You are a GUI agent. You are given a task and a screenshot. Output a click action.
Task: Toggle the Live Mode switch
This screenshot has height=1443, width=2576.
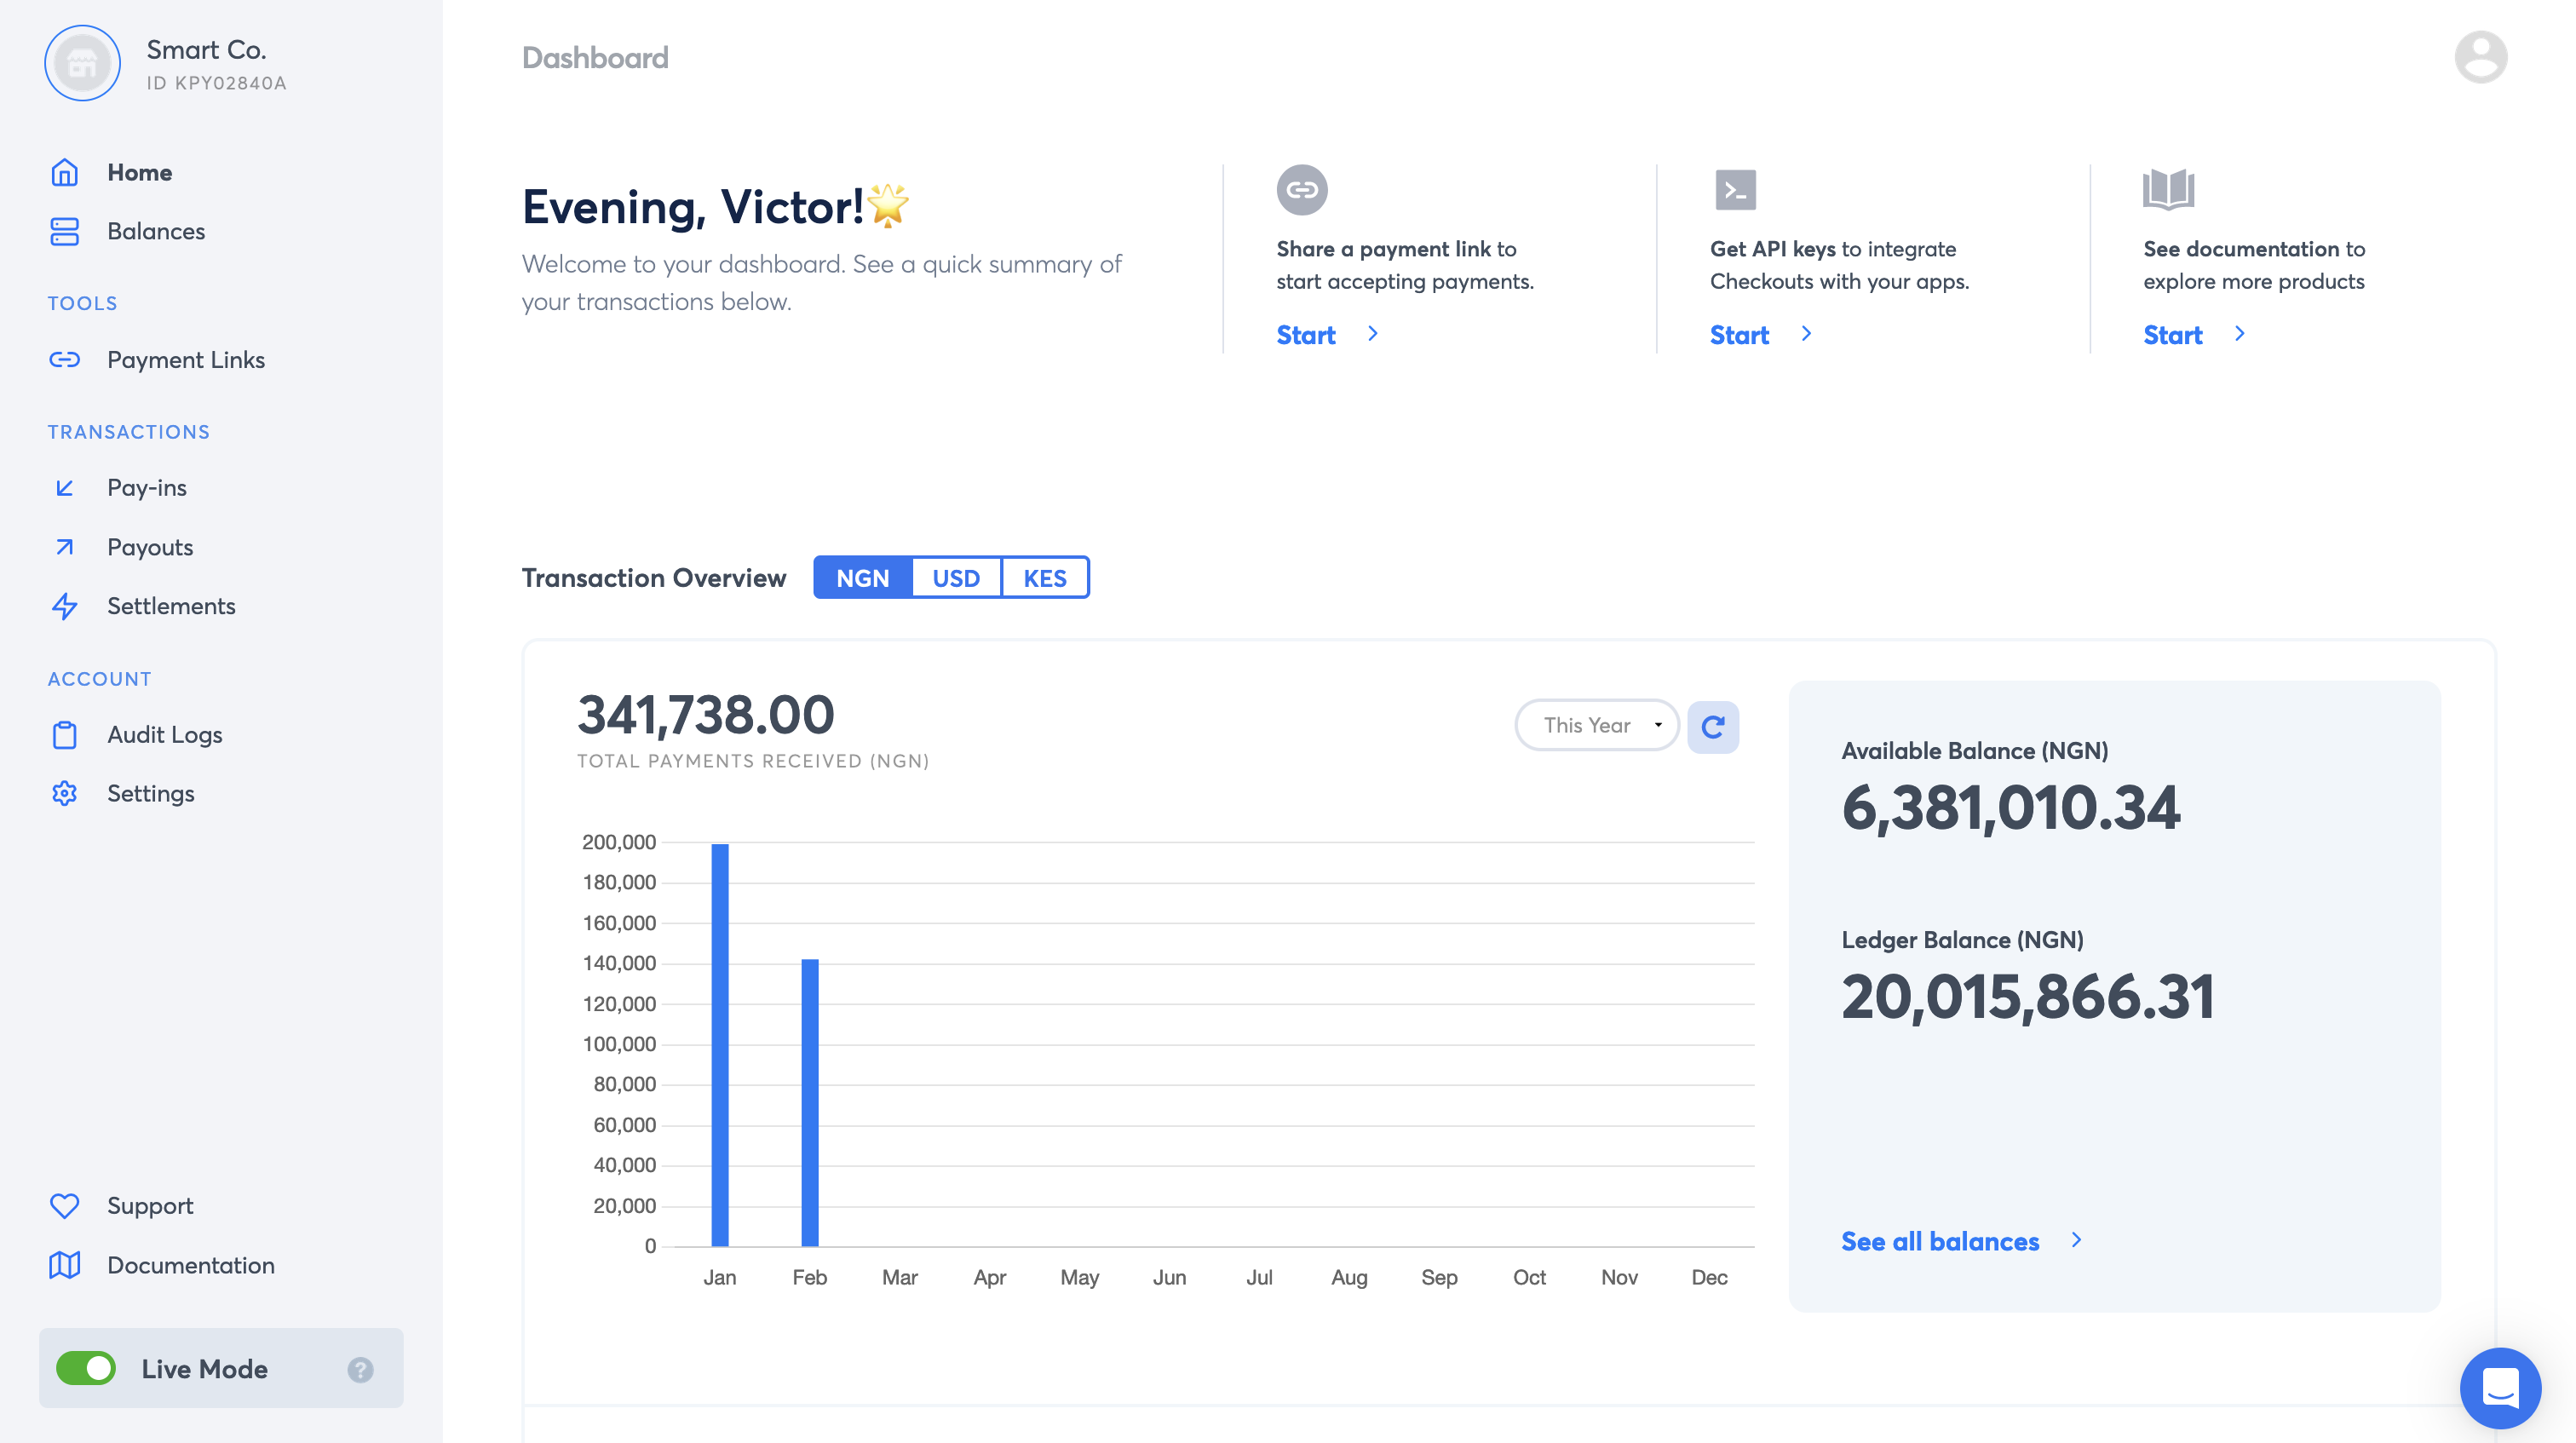click(x=86, y=1368)
